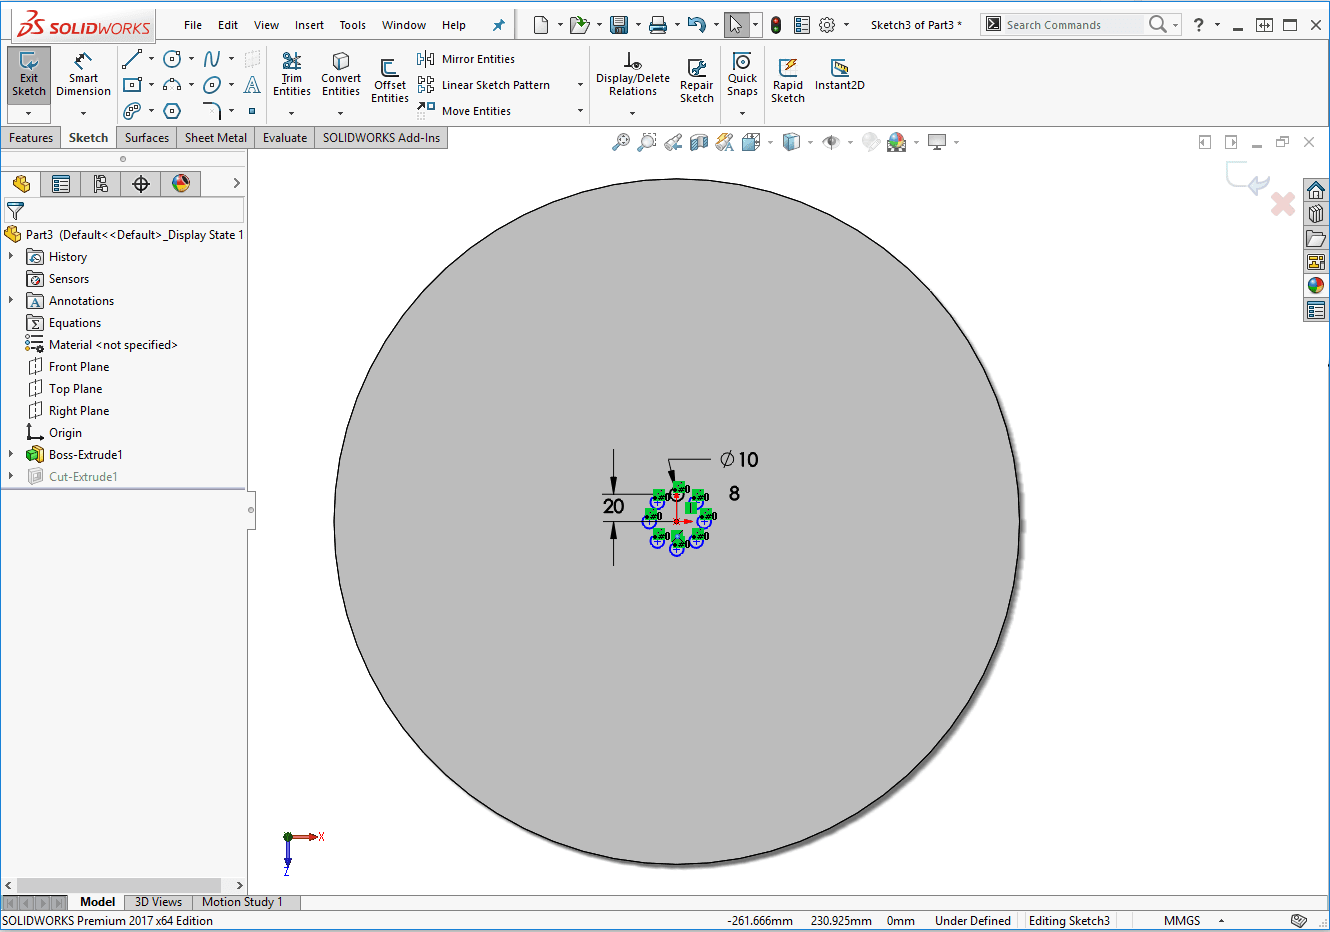Expand the Boss-Extrude1 feature node
Viewport: 1330px width, 932px height.
click(11, 455)
